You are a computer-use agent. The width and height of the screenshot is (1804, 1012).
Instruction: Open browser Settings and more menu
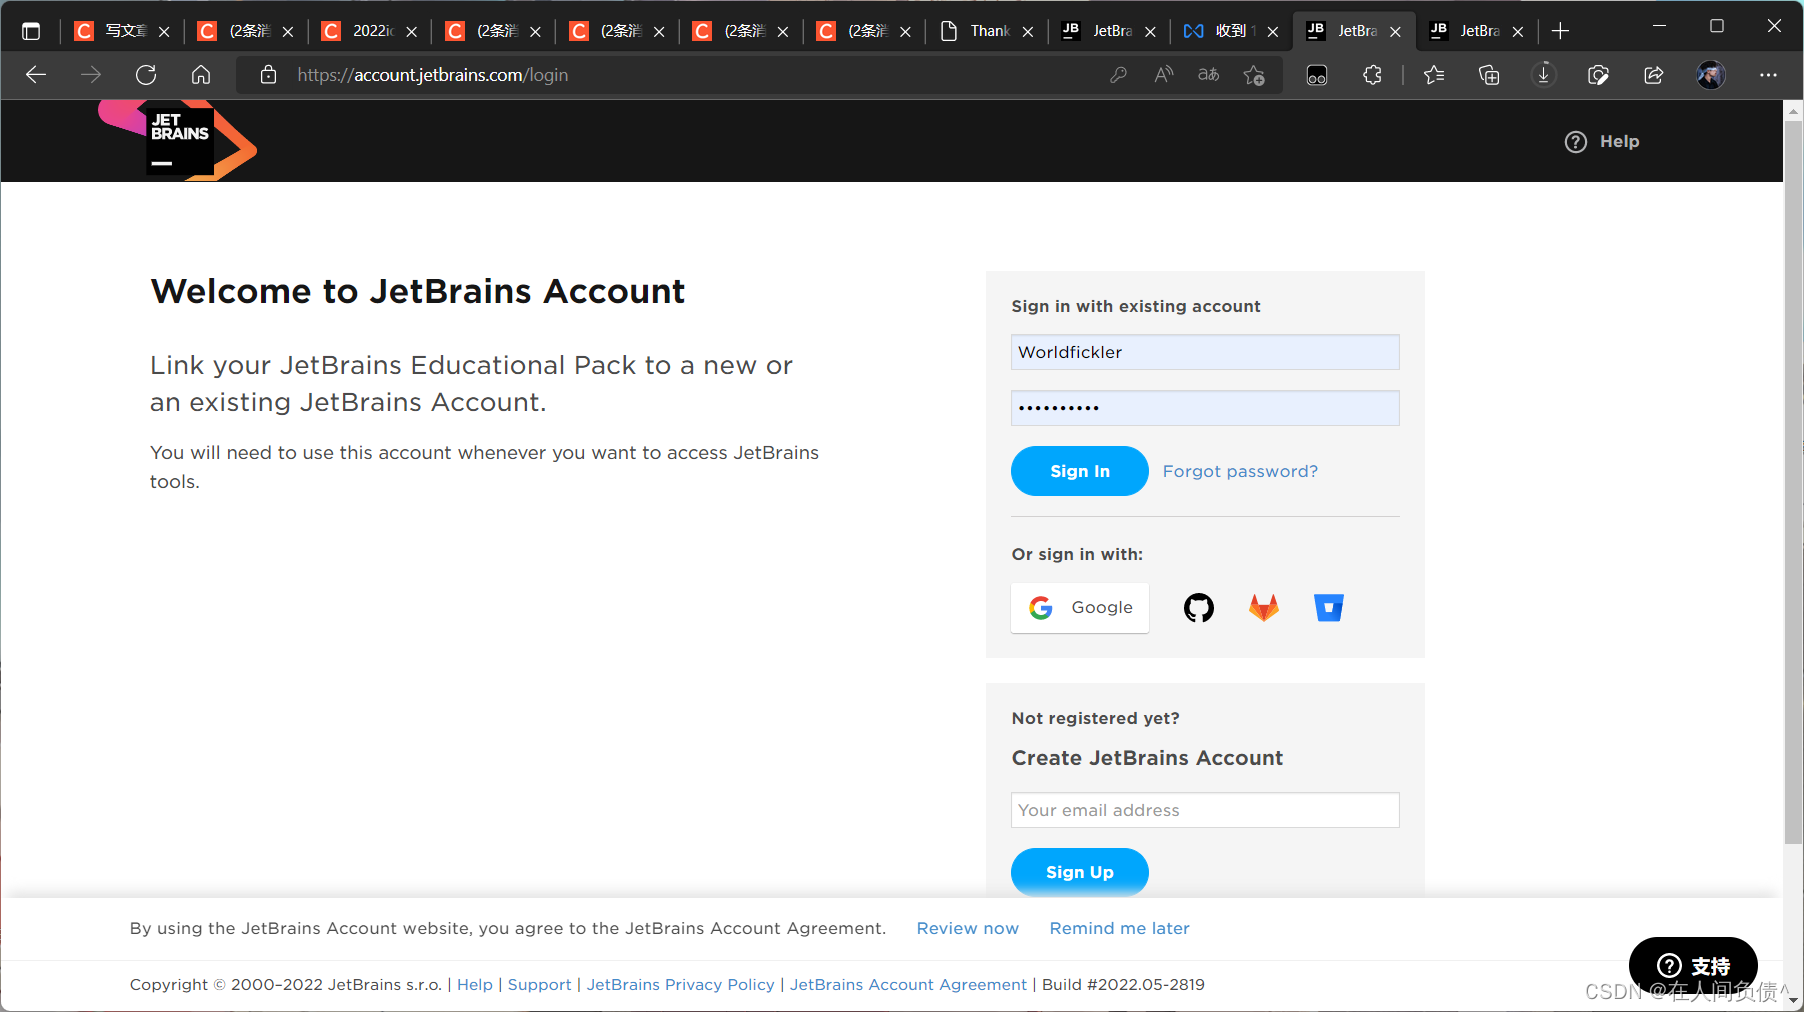pyautogui.click(x=1768, y=75)
